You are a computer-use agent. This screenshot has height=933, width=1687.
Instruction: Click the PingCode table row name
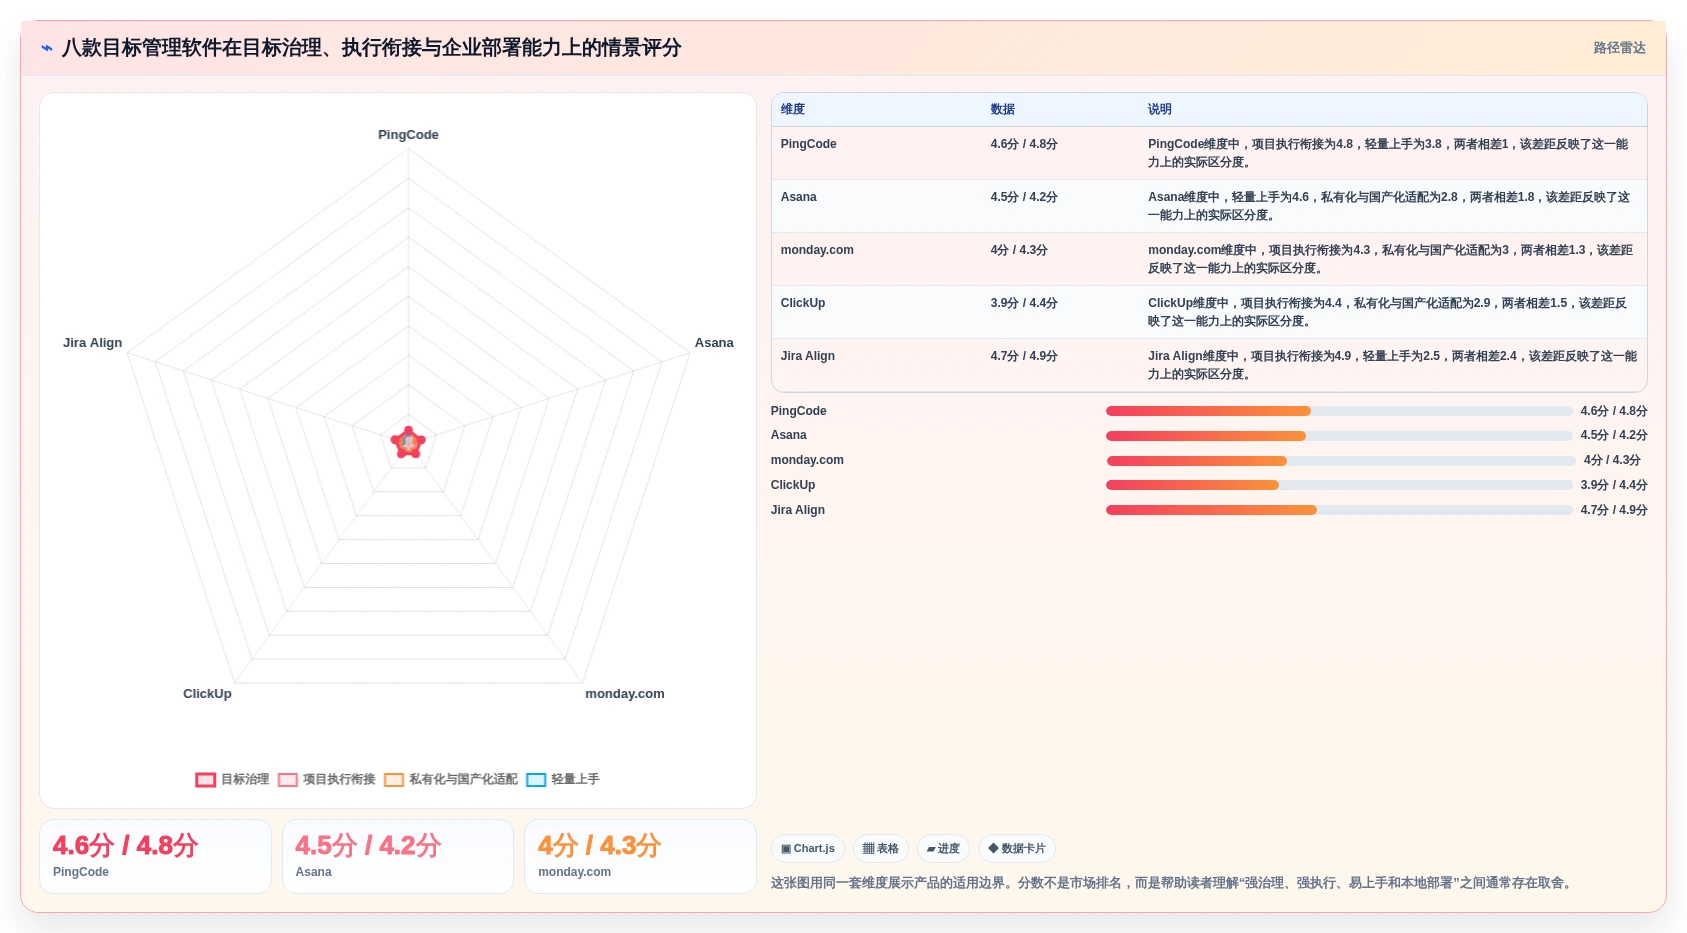point(809,144)
